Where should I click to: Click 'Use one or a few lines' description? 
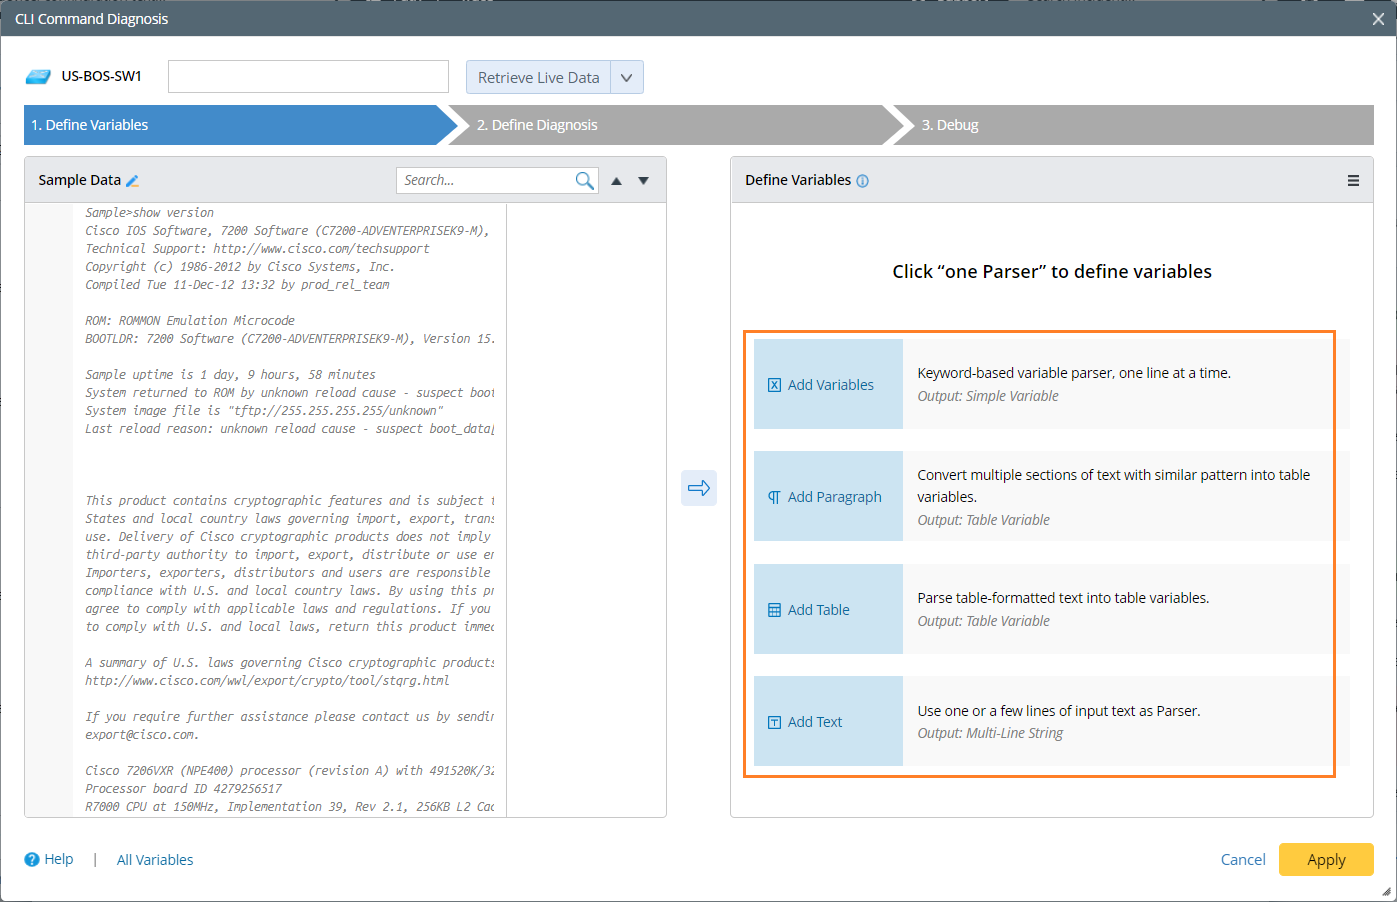(x=1059, y=711)
